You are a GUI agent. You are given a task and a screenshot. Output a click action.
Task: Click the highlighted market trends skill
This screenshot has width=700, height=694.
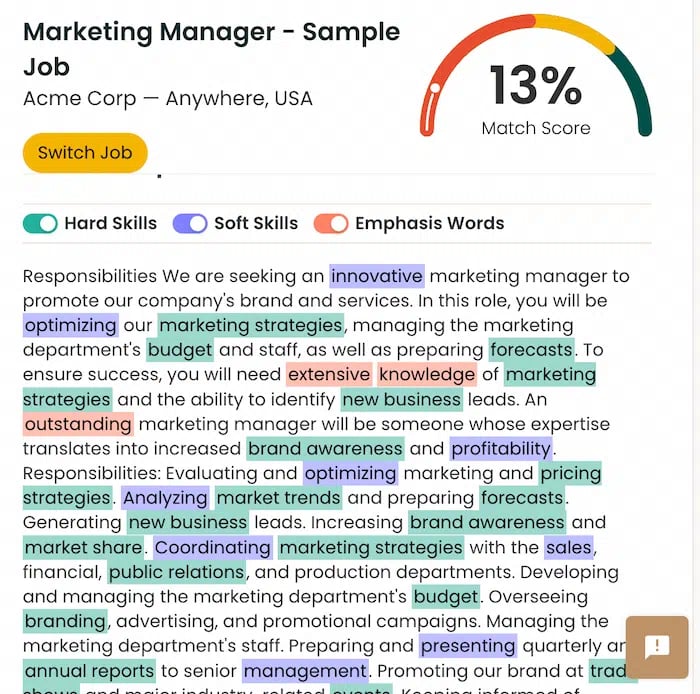pyautogui.click(x=279, y=498)
